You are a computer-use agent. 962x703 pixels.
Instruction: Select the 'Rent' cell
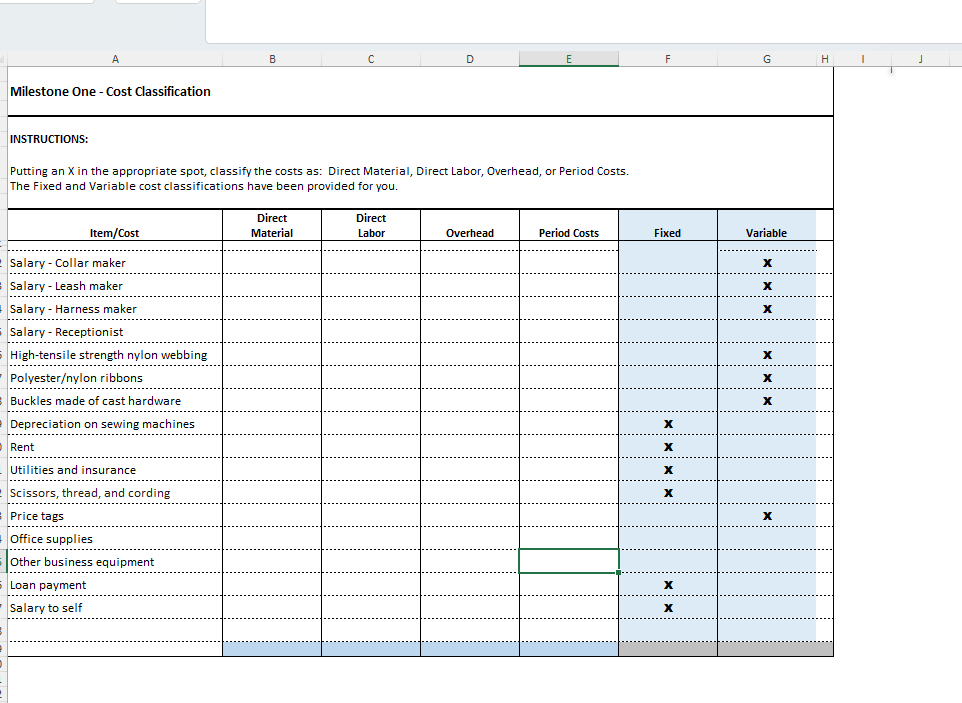coord(115,447)
